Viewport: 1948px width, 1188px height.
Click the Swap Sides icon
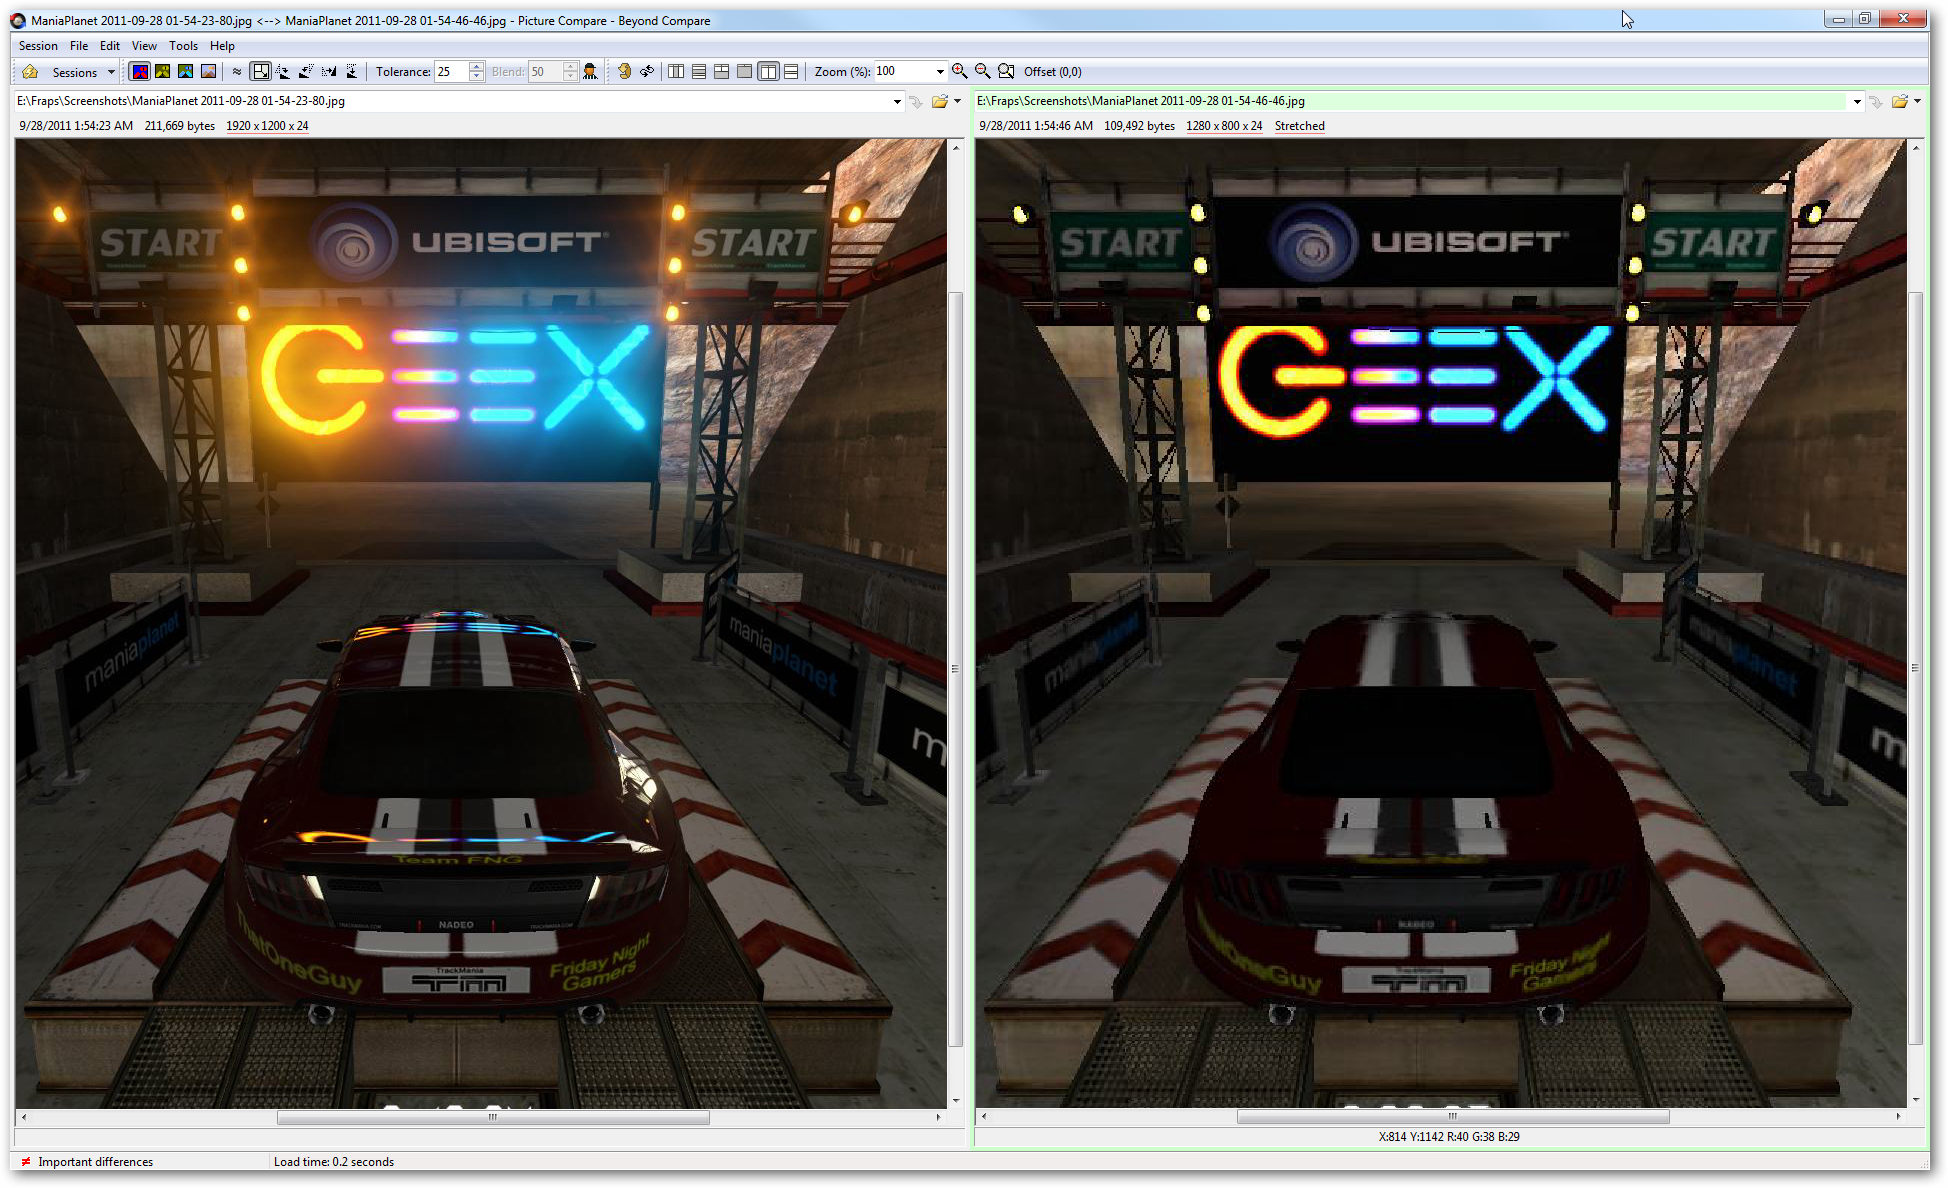(x=647, y=72)
